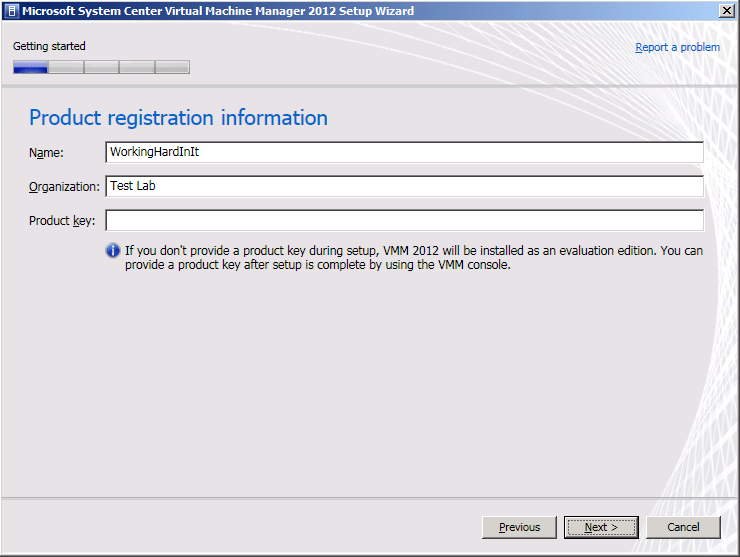Select the Organization input box
The width and height of the screenshot is (740, 557).
404,186
